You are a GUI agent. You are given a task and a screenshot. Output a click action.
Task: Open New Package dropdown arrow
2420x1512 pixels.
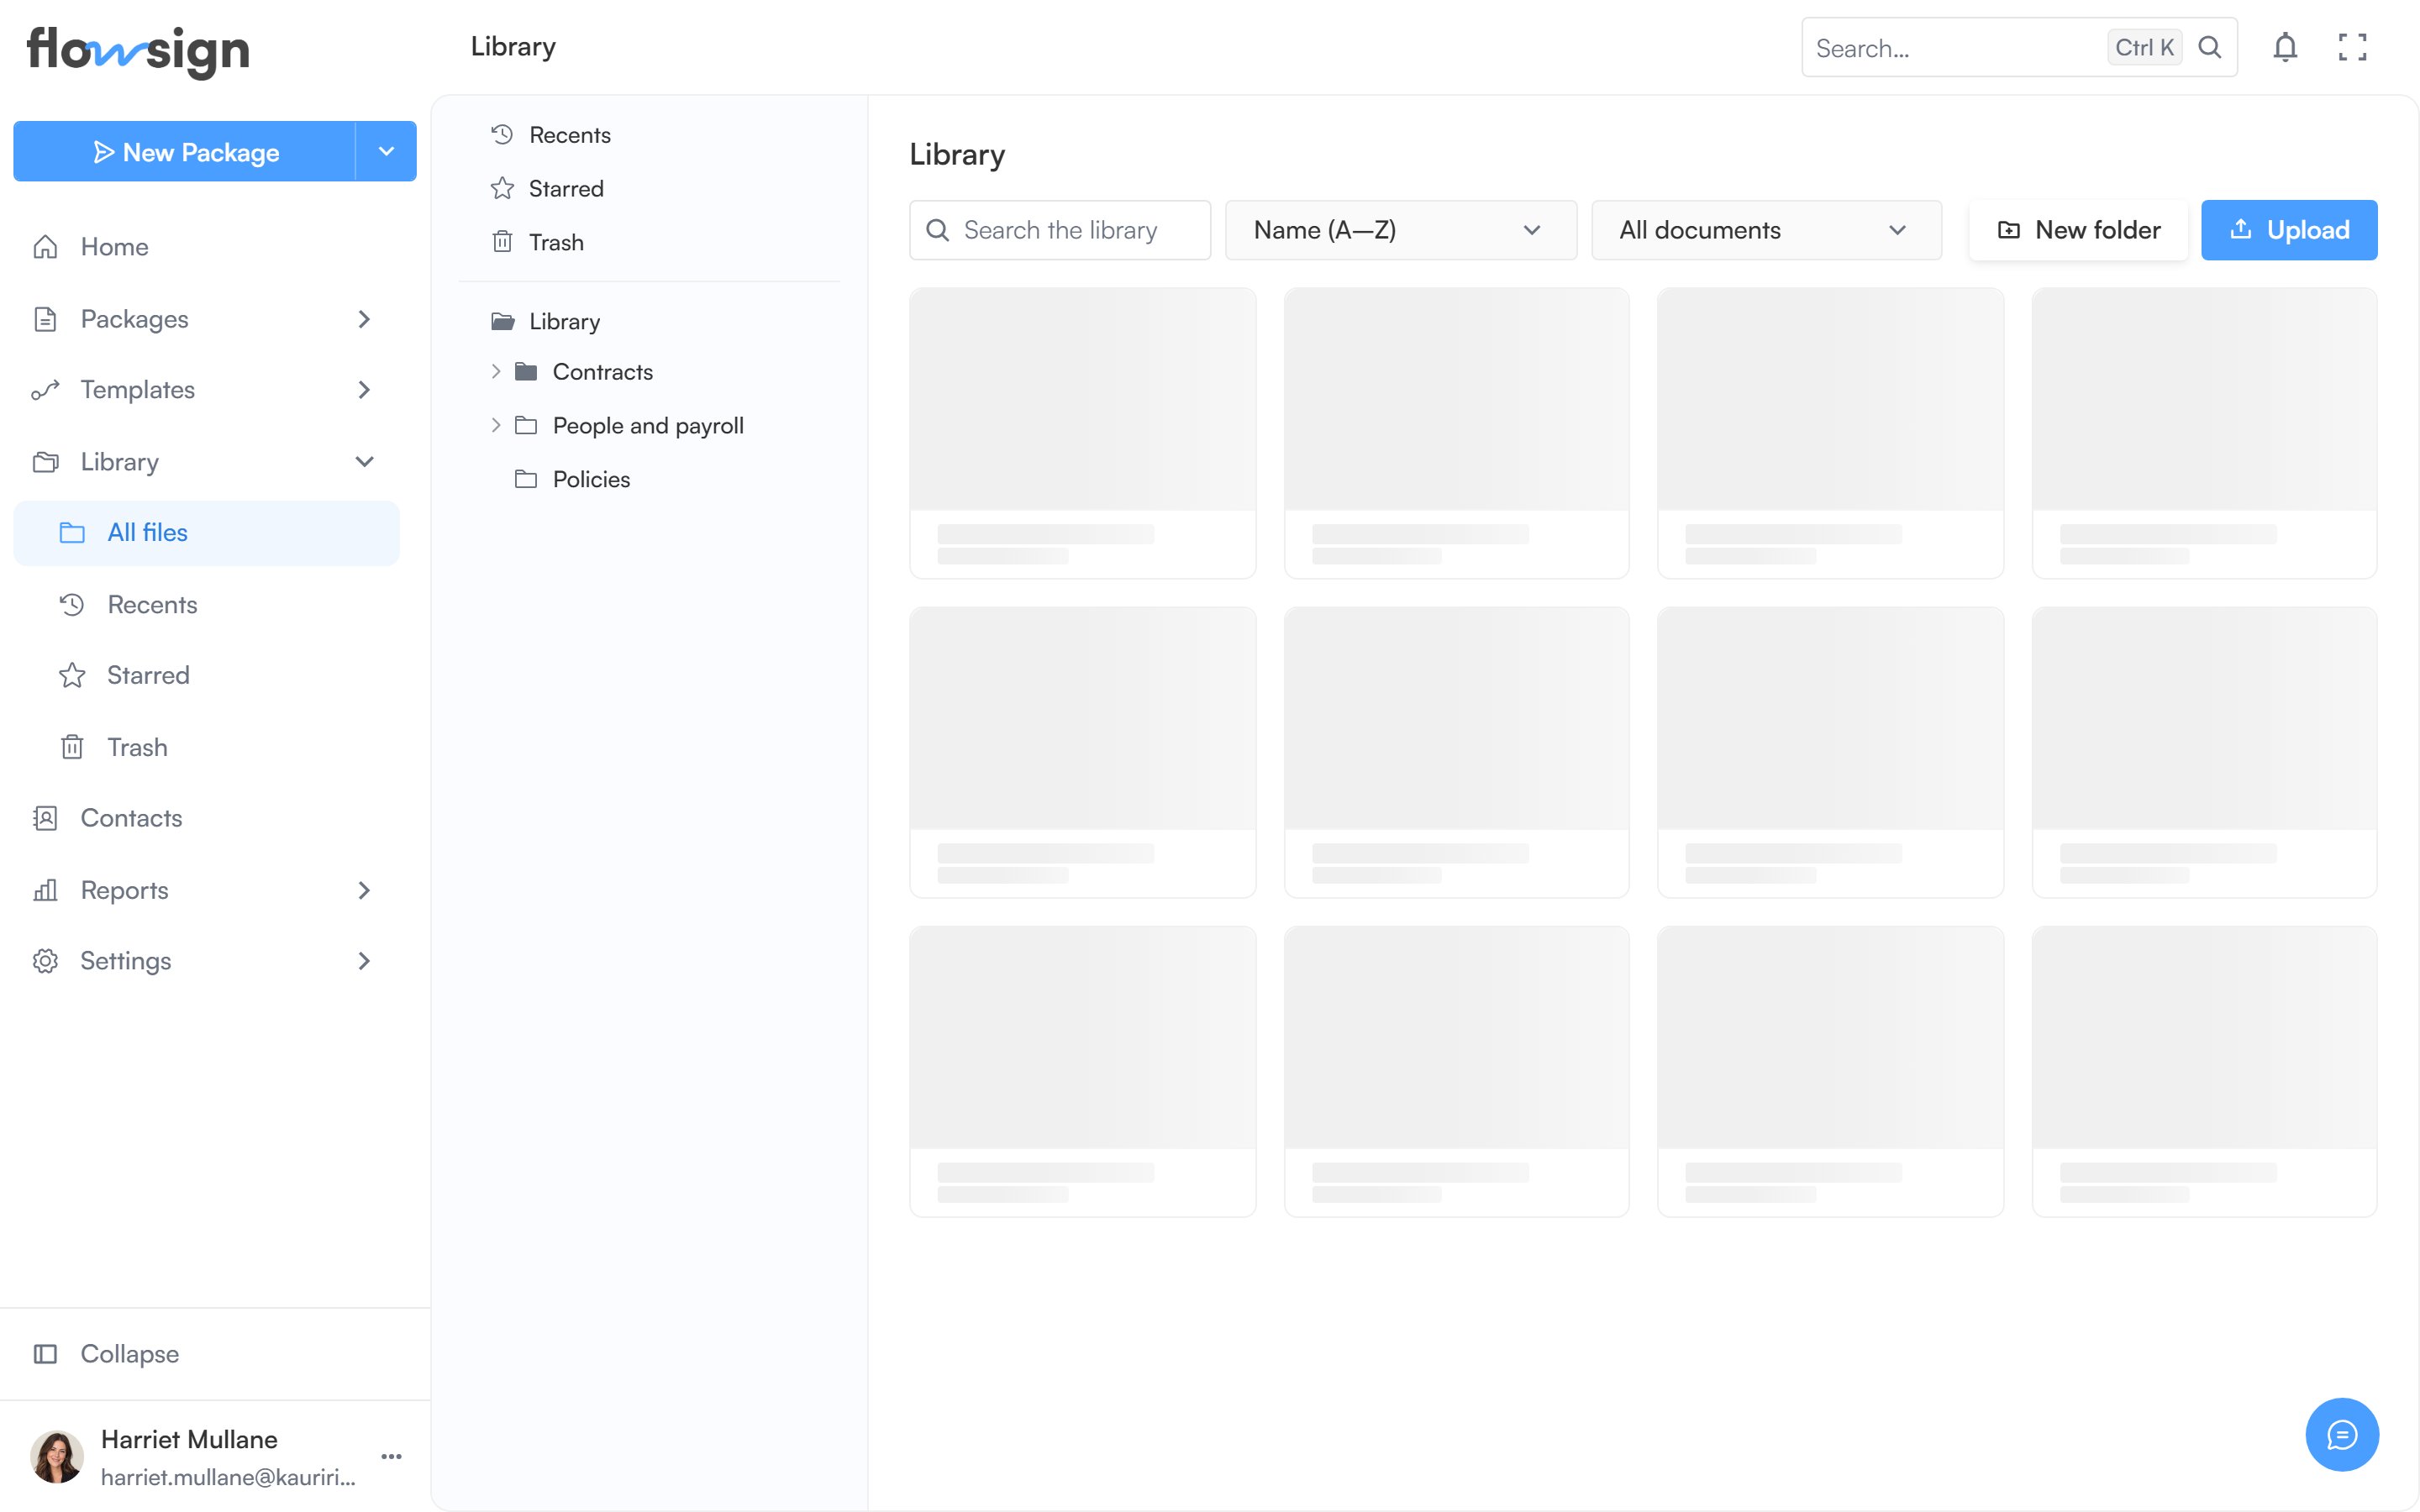(386, 151)
